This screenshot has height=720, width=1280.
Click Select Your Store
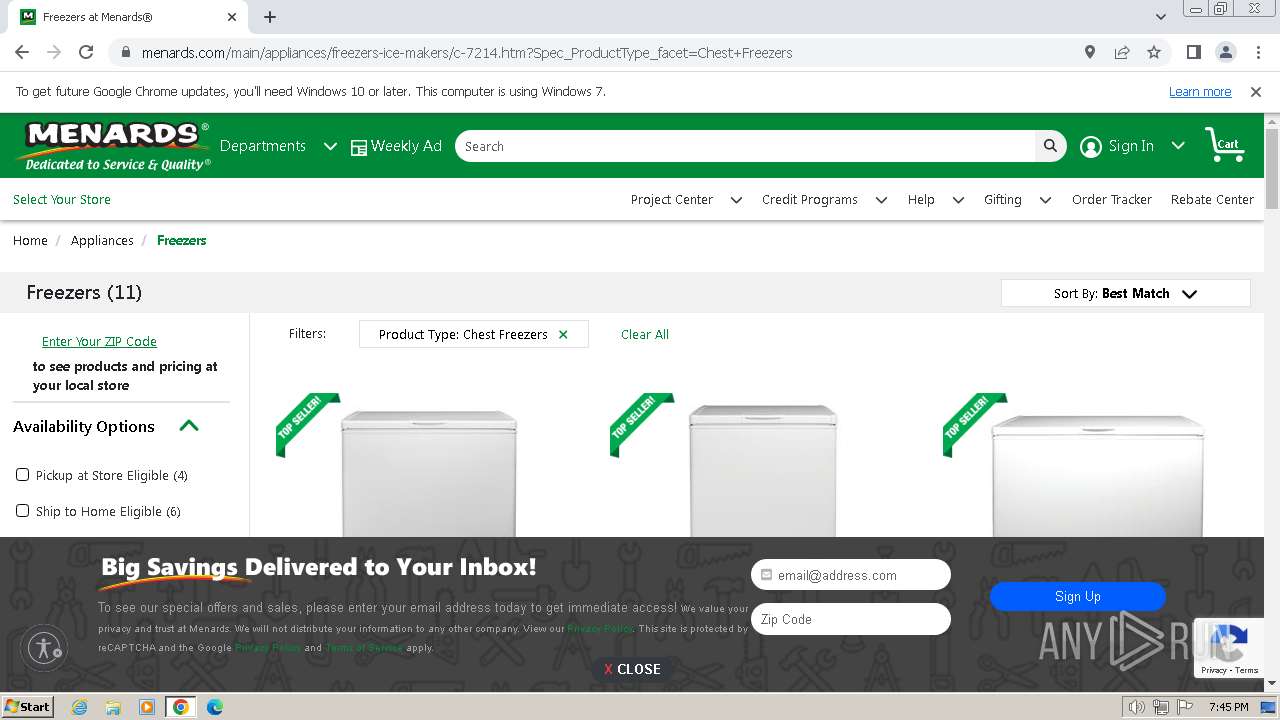[x=62, y=200]
